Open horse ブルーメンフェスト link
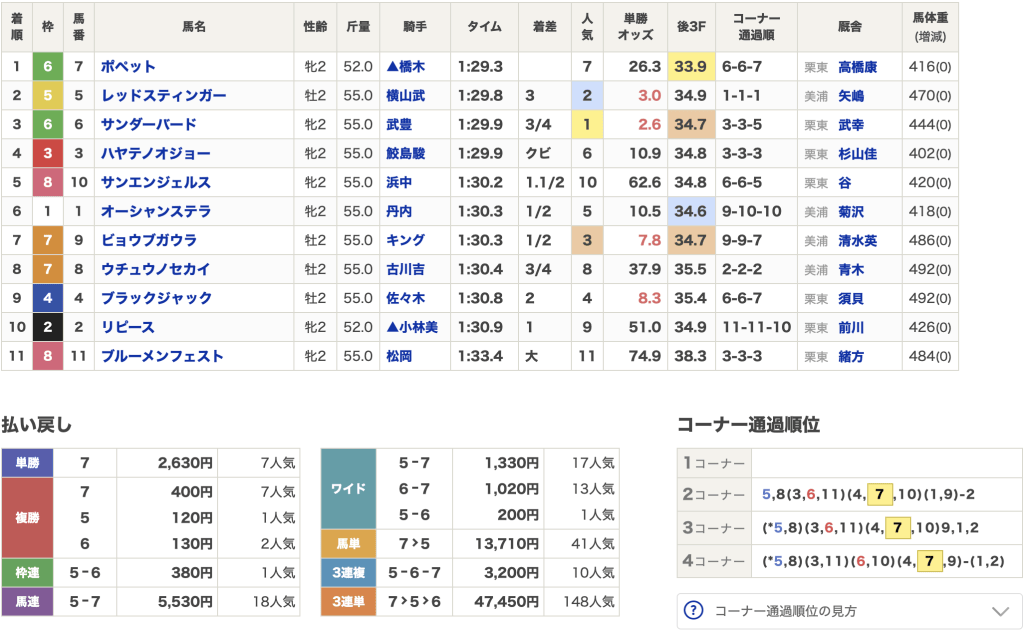Screen dimensions: 1024x634 [162, 356]
